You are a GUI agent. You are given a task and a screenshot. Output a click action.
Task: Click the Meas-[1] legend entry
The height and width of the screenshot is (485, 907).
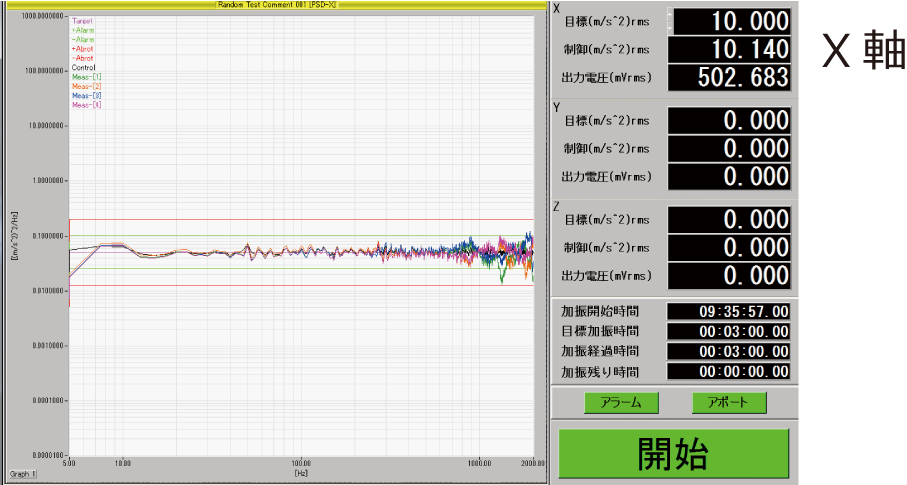click(x=87, y=77)
